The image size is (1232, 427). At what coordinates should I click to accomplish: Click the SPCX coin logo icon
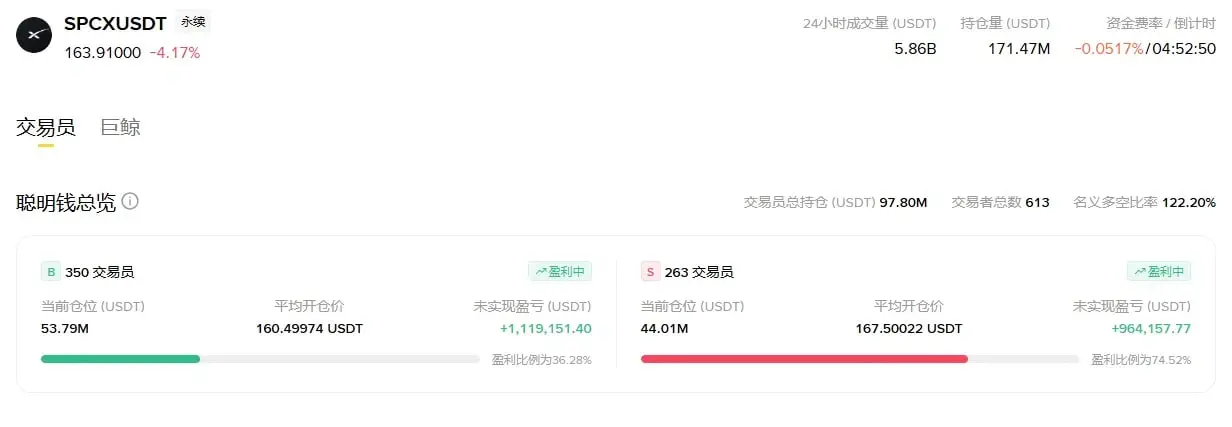34,36
